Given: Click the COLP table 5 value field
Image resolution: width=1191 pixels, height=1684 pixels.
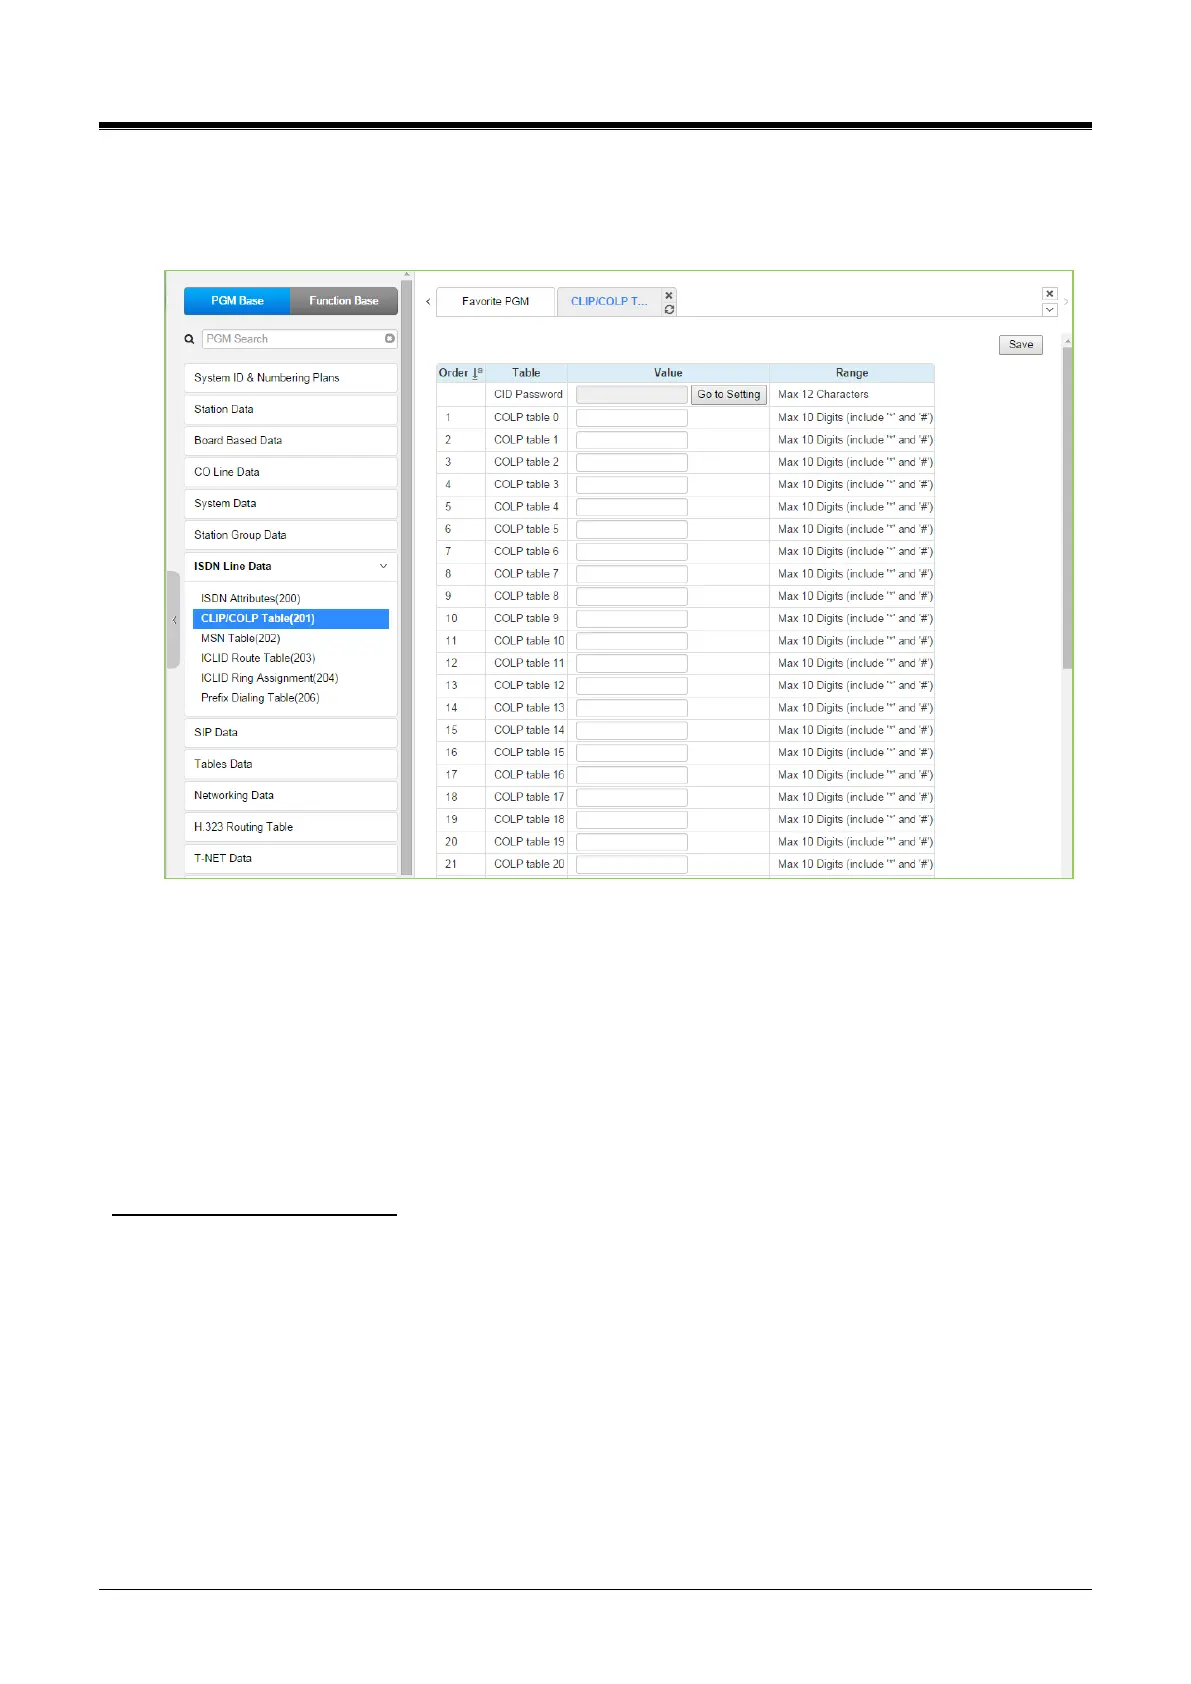Looking at the screenshot, I should [632, 530].
